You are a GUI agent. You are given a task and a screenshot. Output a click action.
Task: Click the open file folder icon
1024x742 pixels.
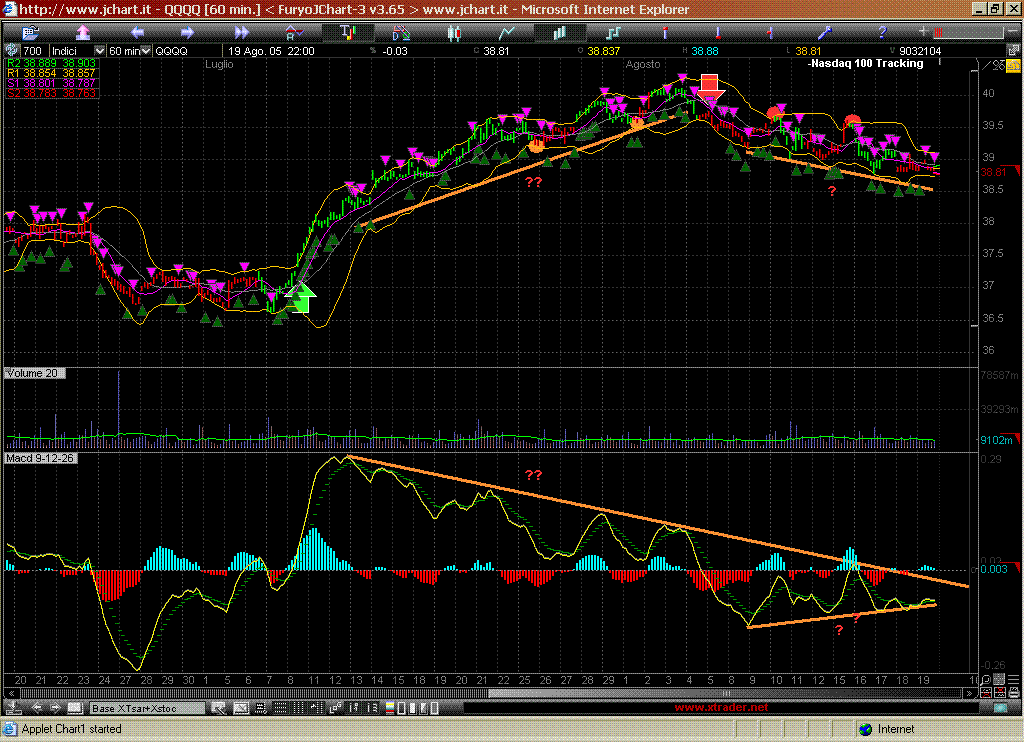pos(30,33)
